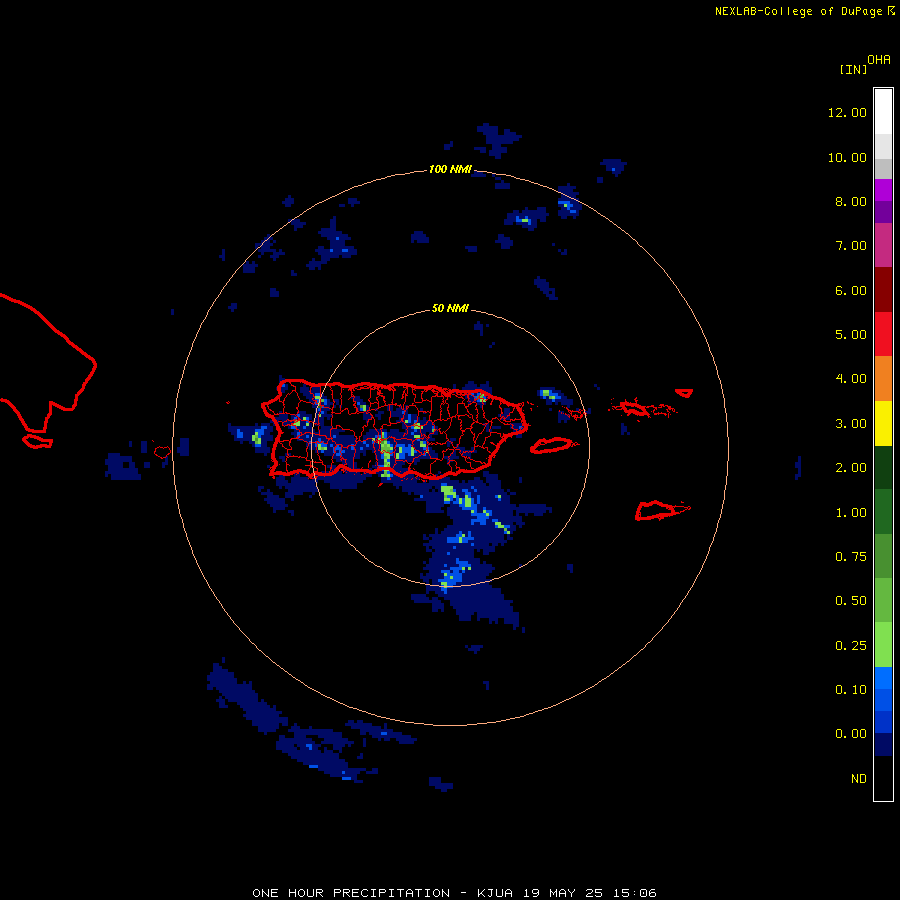Image resolution: width=900 pixels, height=900 pixels.
Task: Click the 5.00 legend value
Action: point(851,335)
